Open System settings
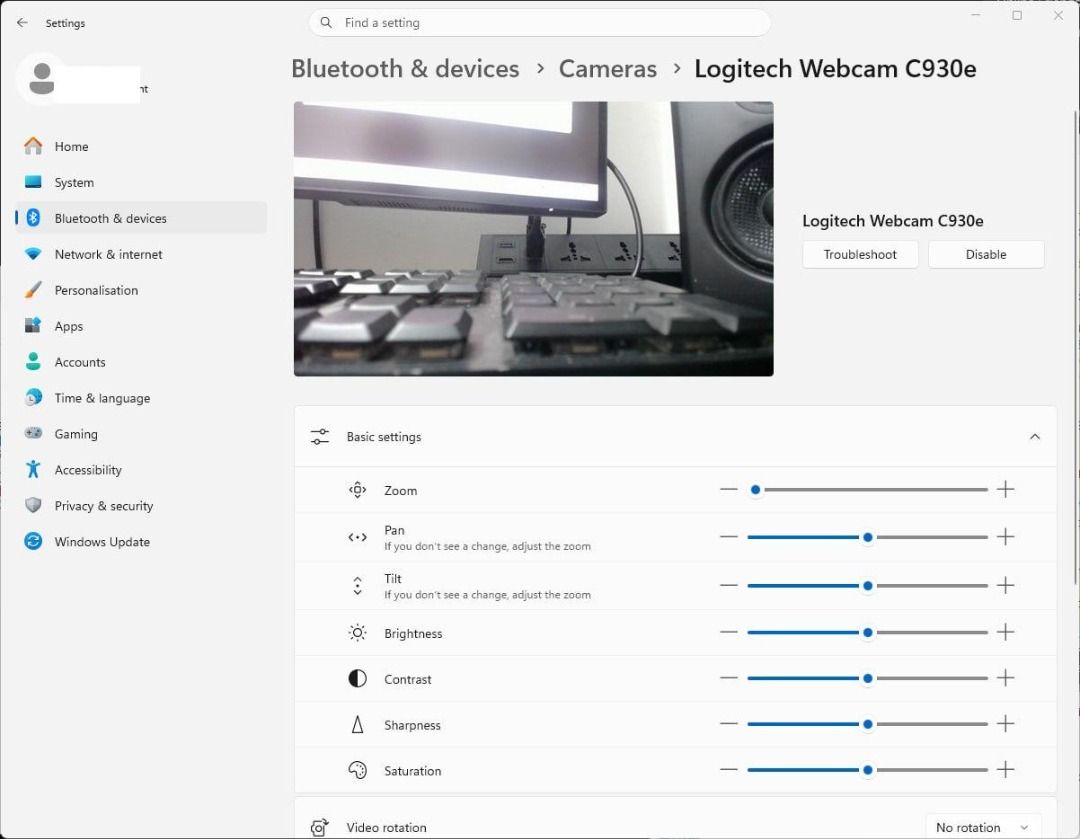The image size is (1080, 839). (141, 182)
